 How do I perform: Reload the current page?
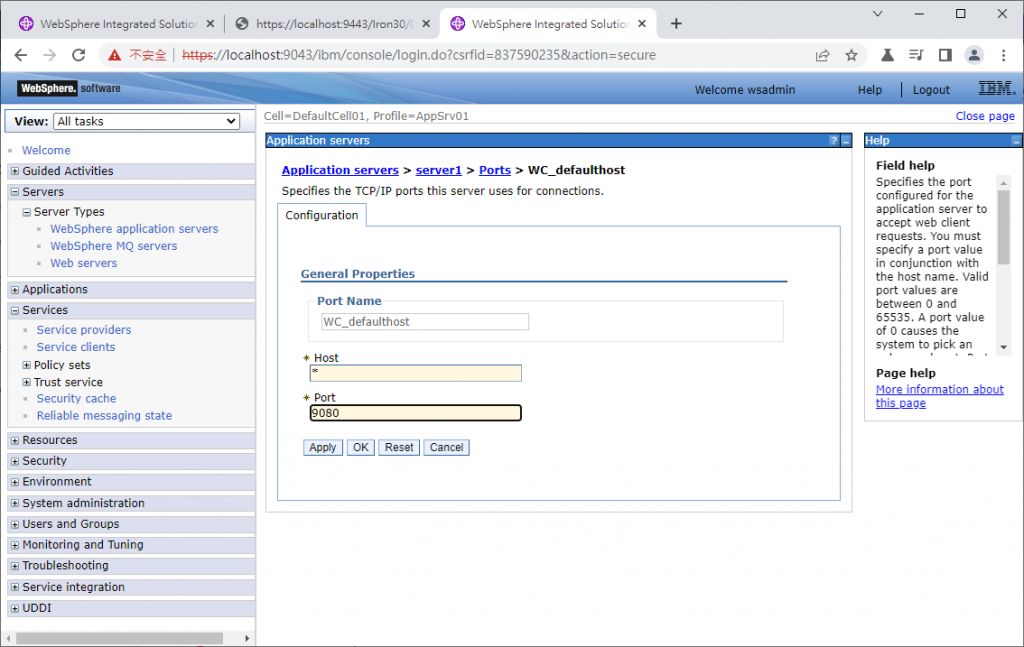[78, 55]
